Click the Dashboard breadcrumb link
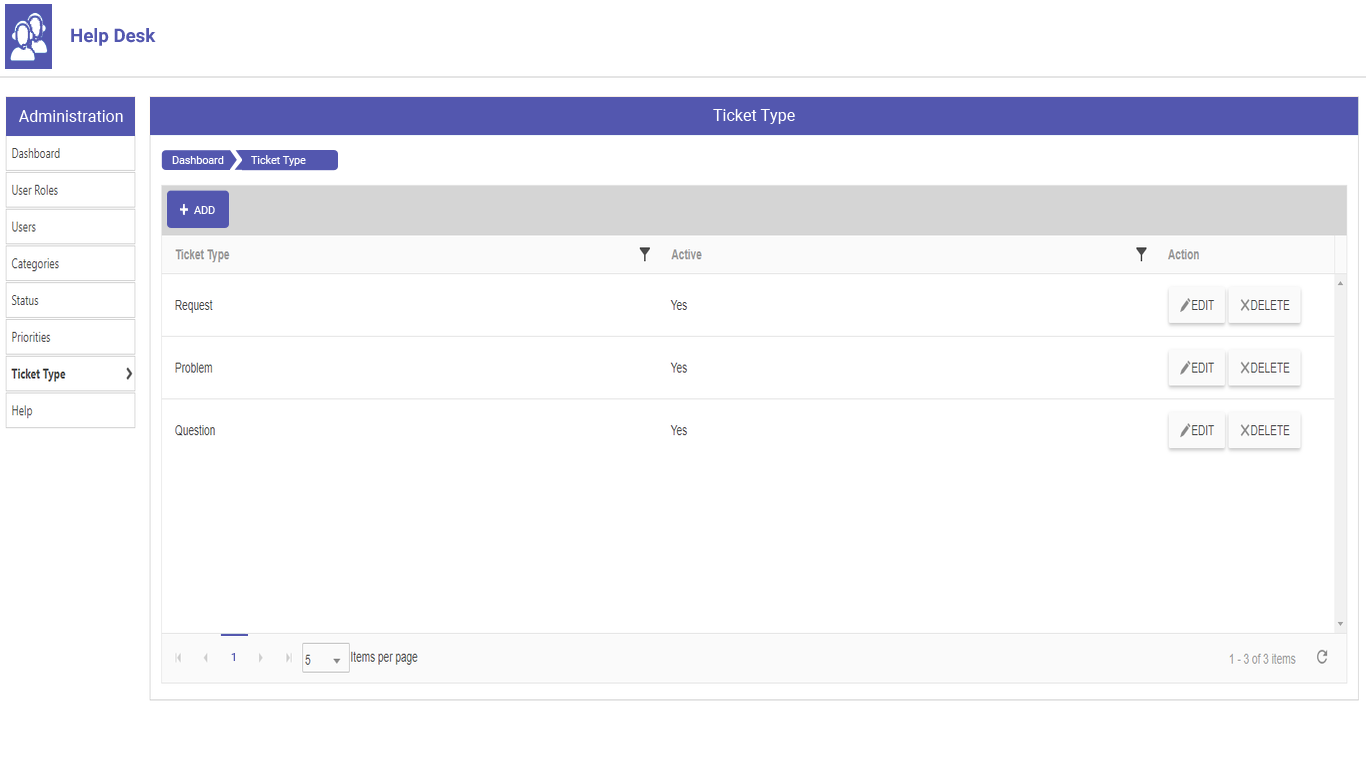 click(198, 160)
